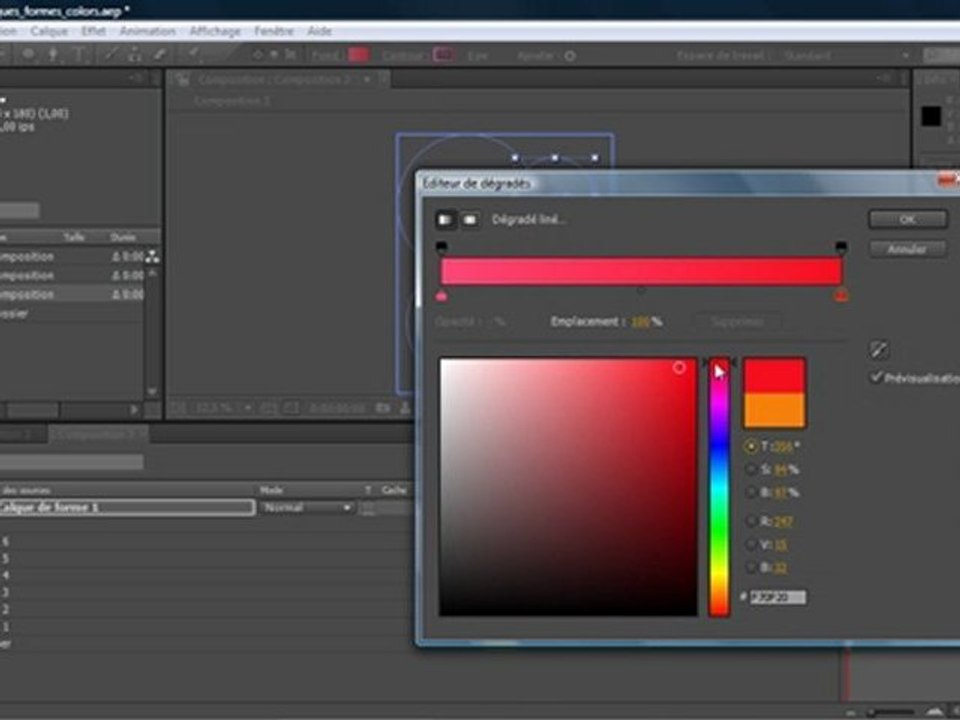Screen dimensions: 960x720
Task: Select the blue channel radio button
Action: (x=751, y=568)
